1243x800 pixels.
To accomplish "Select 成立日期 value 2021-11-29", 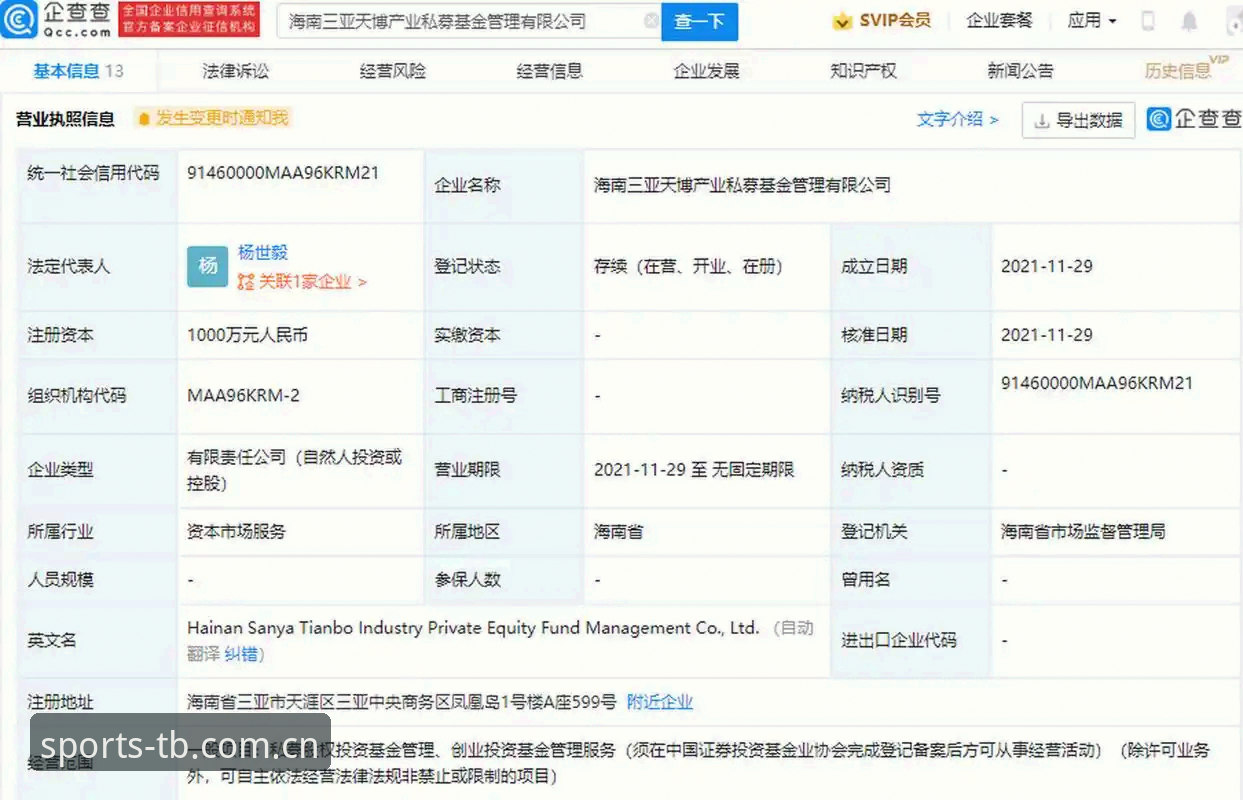I will pyautogui.click(x=1047, y=266).
